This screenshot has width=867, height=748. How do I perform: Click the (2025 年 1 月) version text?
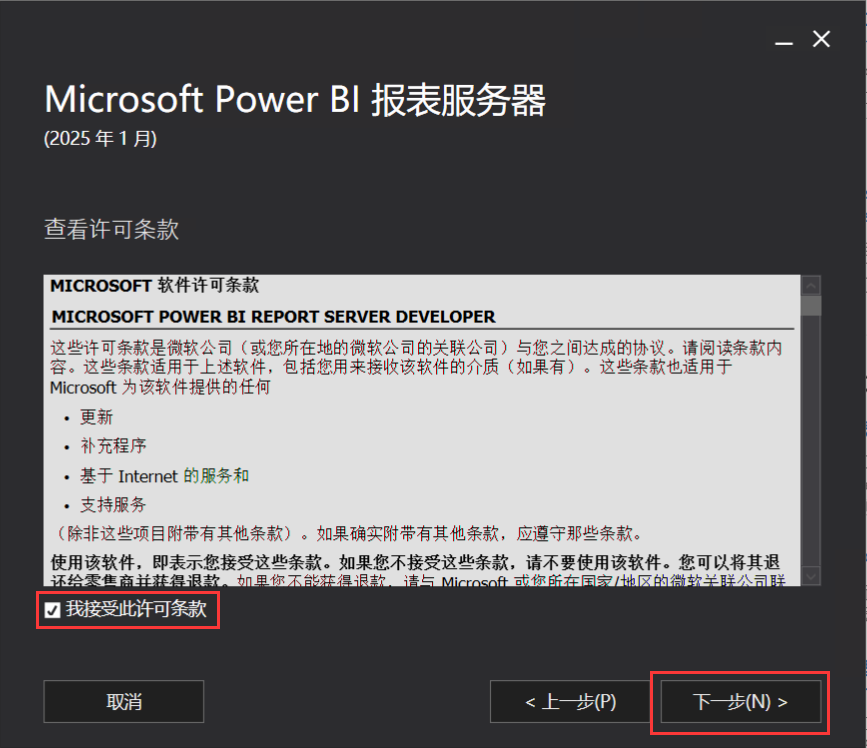101,138
